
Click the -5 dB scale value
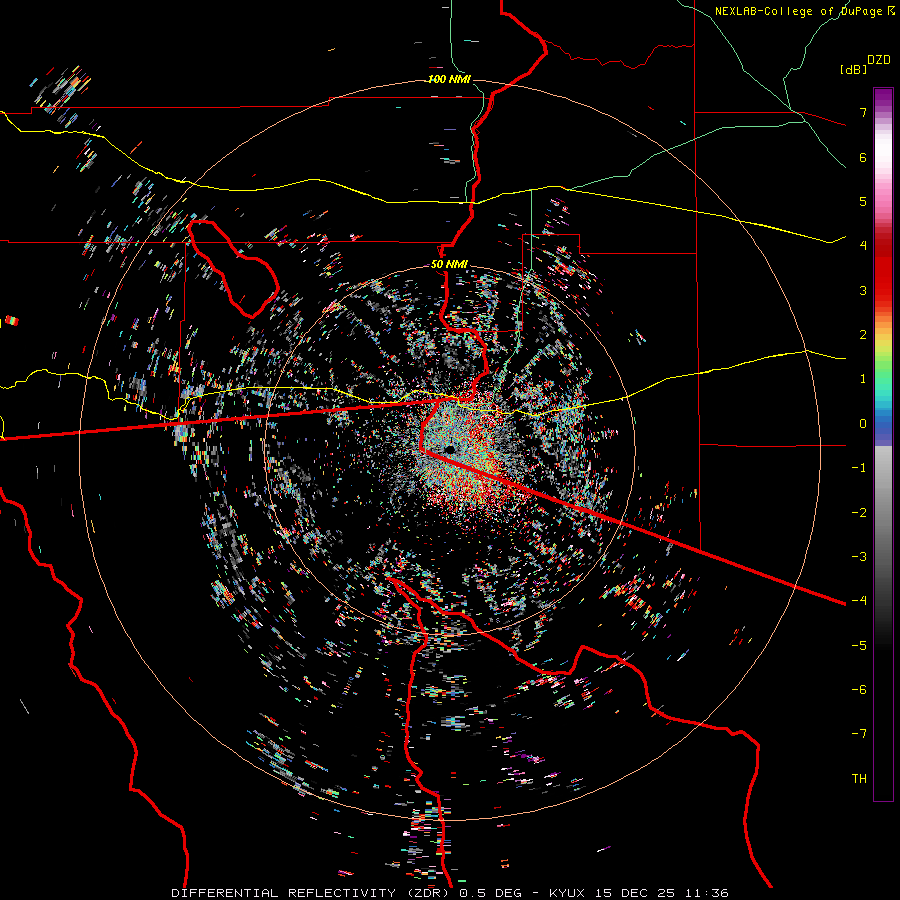tap(859, 646)
